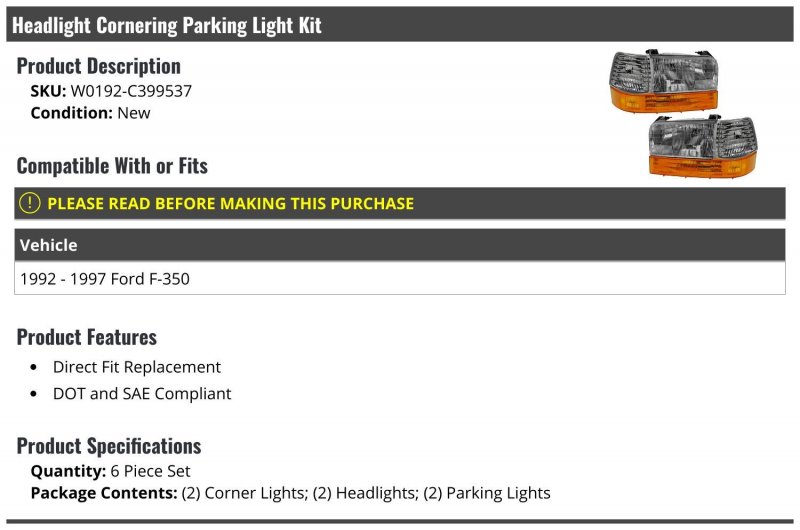Select the 1992 - 1997 Ford F-350 row

point(399,279)
